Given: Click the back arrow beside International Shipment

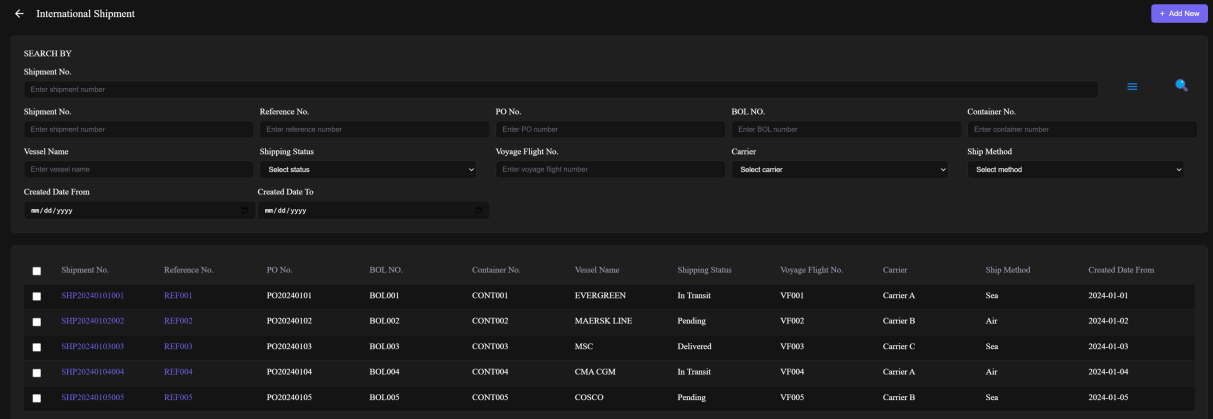Looking at the screenshot, I should [x=19, y=13].
